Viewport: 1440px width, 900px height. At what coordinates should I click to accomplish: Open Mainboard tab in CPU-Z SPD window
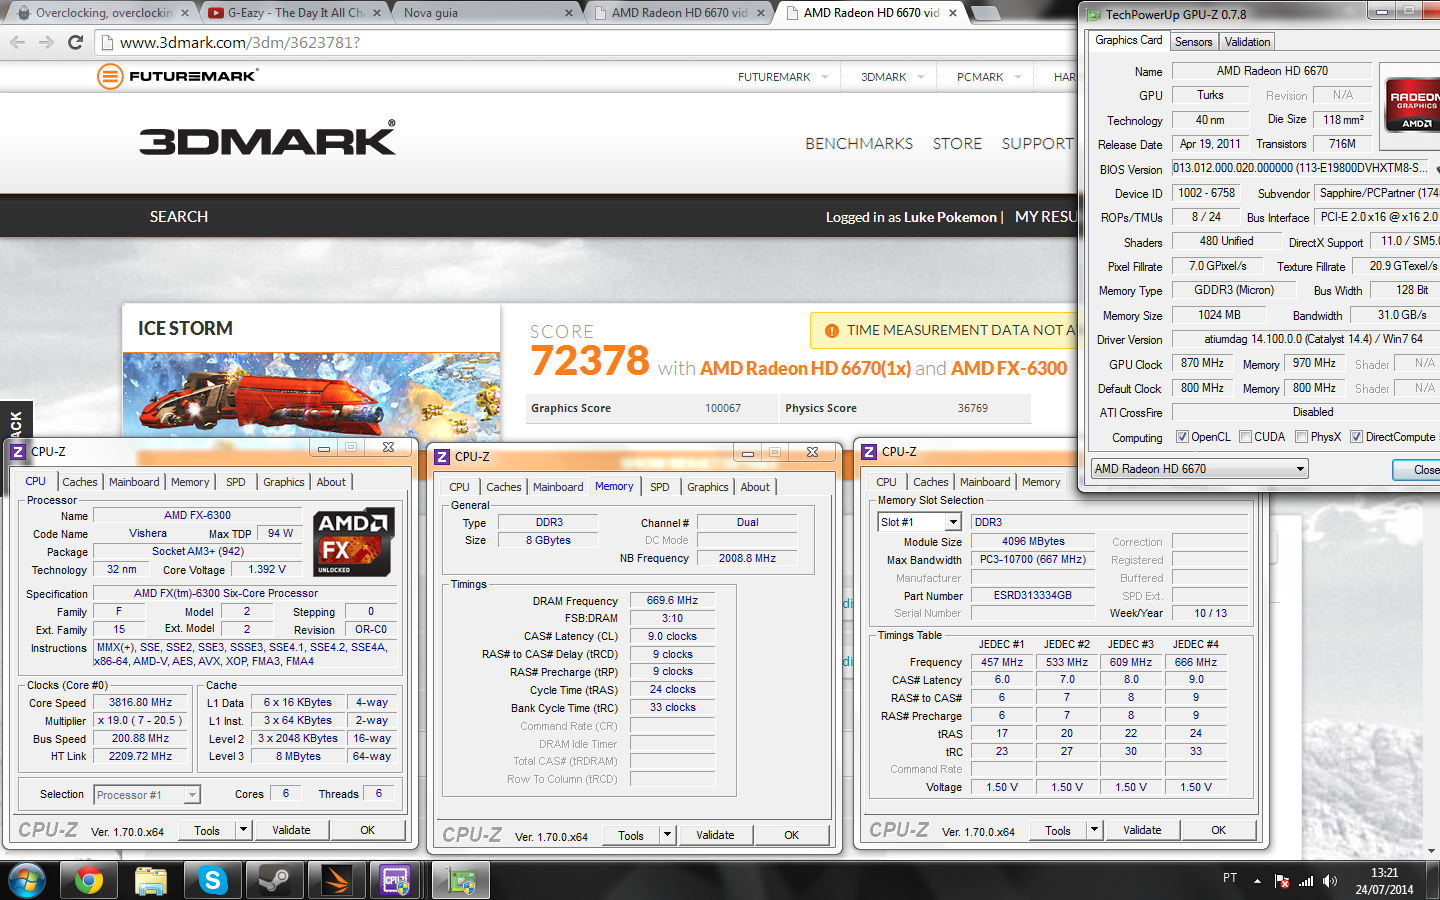tap(985, 482)
